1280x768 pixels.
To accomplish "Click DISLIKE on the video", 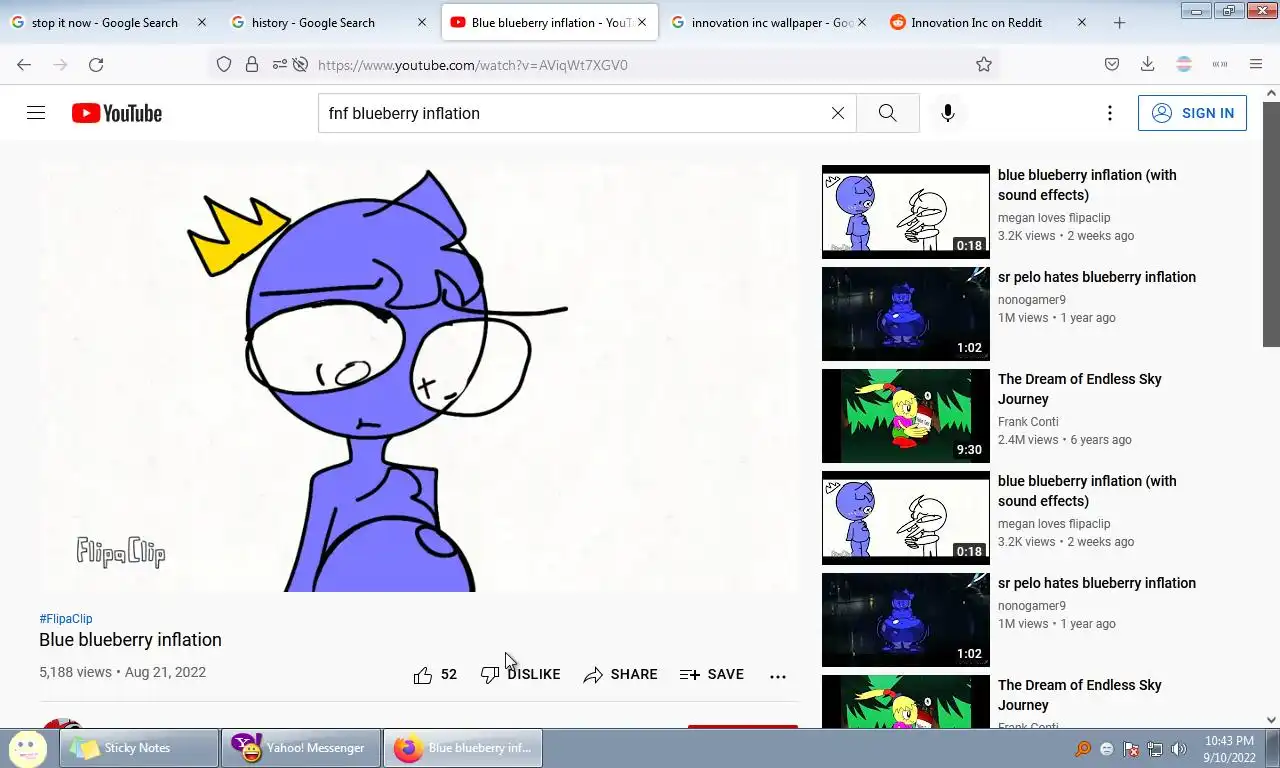I will pyautogui.click(x=520, y=675).
